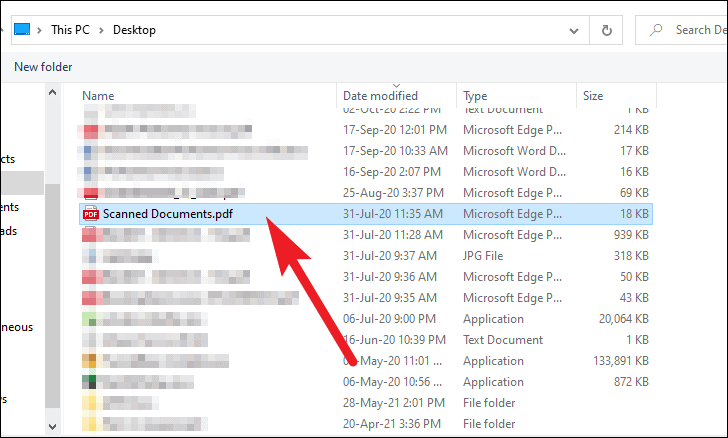Viewport: 728px width, 438px height.
Task: Click the This PC breadcrumb
Action: coord(70,30)
